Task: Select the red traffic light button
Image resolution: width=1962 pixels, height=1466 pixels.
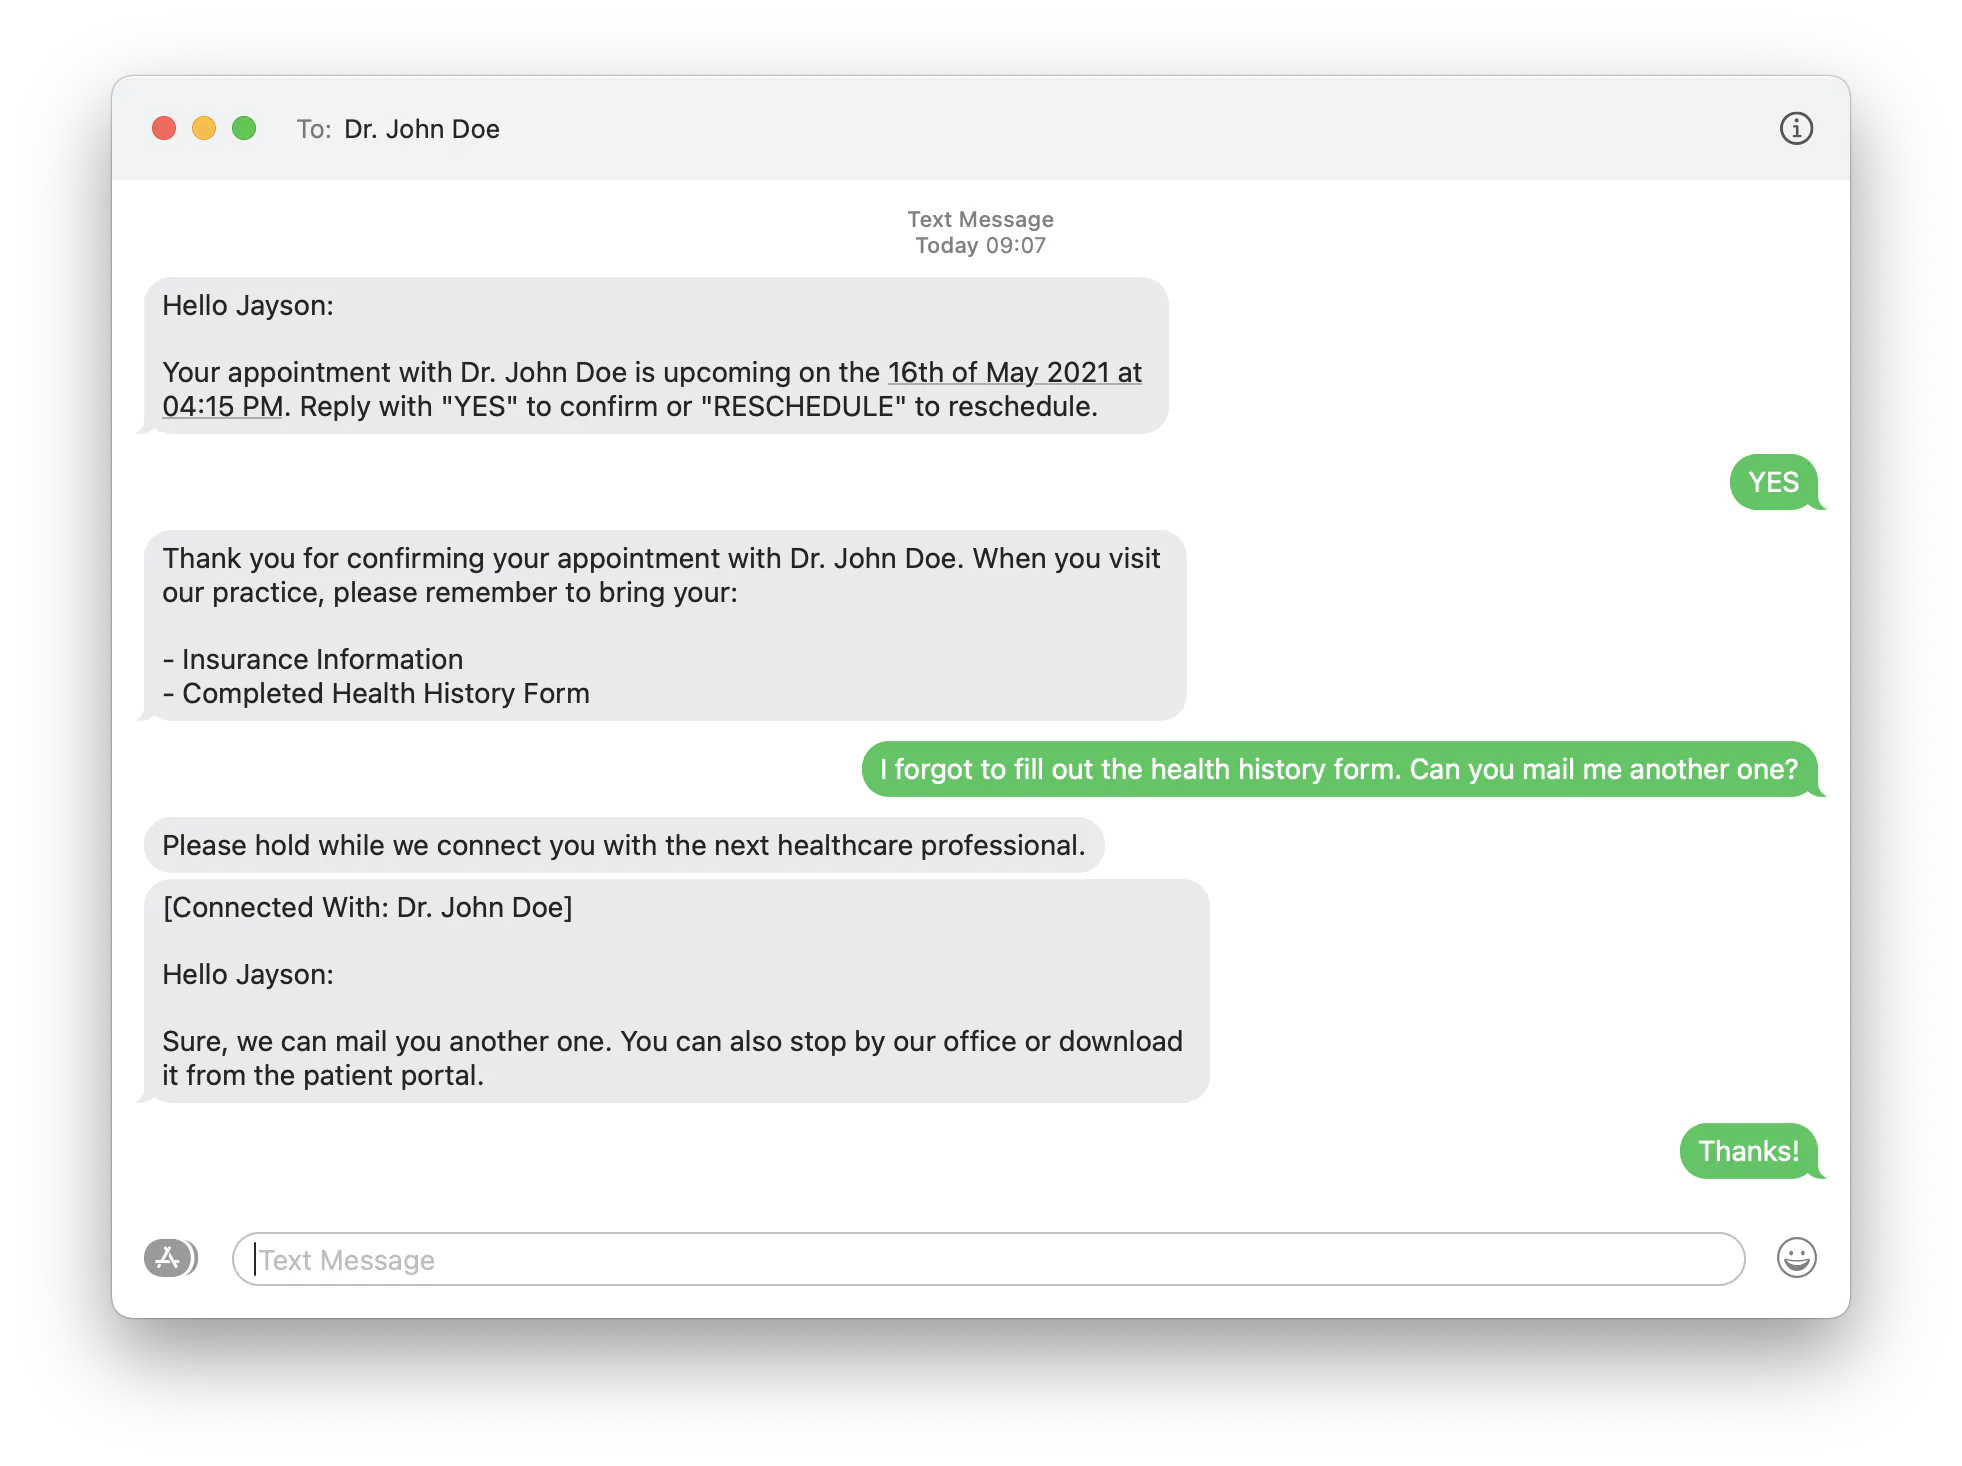Action: (x=164, y=128)
